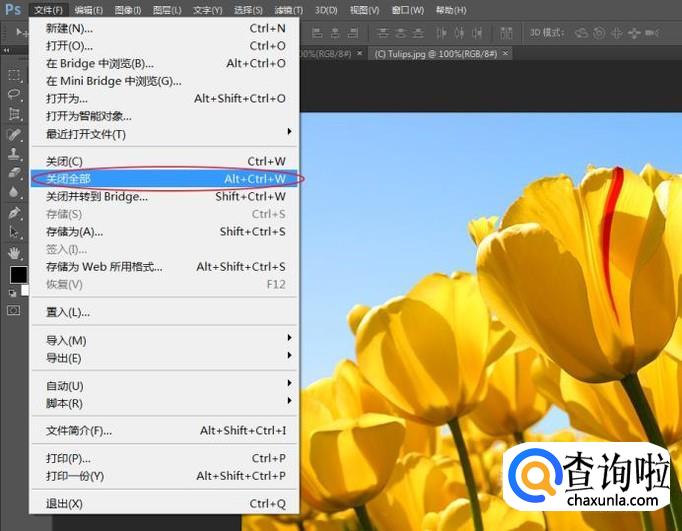Select the Rectangular Marquee tool
This screenshot has height=531, width=682.
14,75
